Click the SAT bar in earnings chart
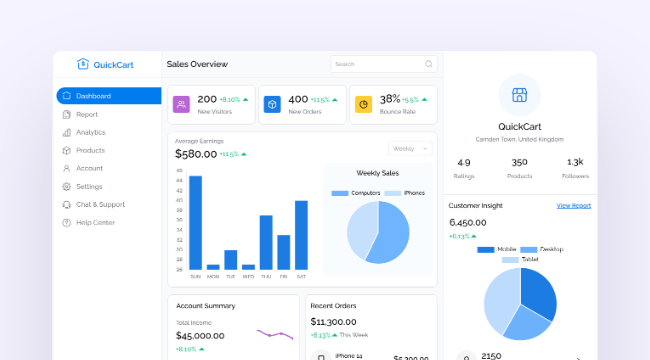 click(301, 235)
